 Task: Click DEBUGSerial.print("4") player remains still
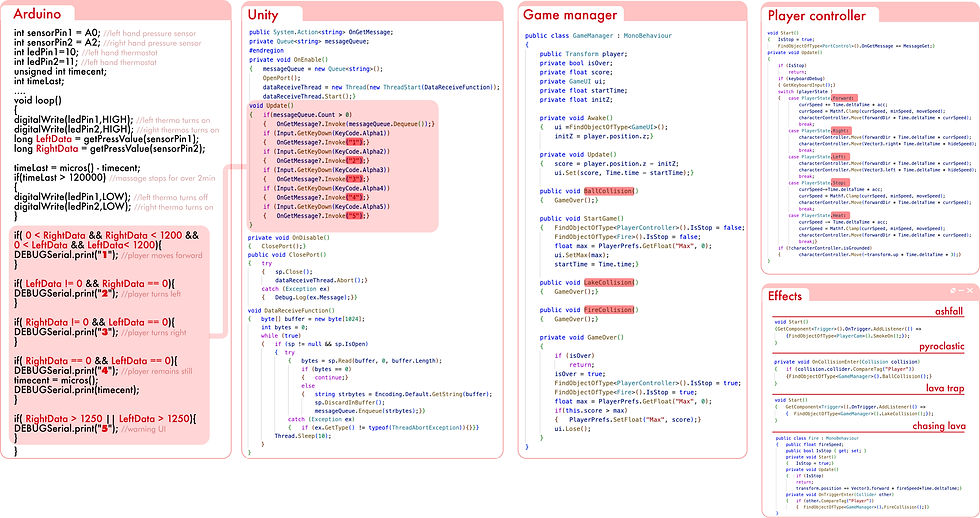[x=103, y=371]
